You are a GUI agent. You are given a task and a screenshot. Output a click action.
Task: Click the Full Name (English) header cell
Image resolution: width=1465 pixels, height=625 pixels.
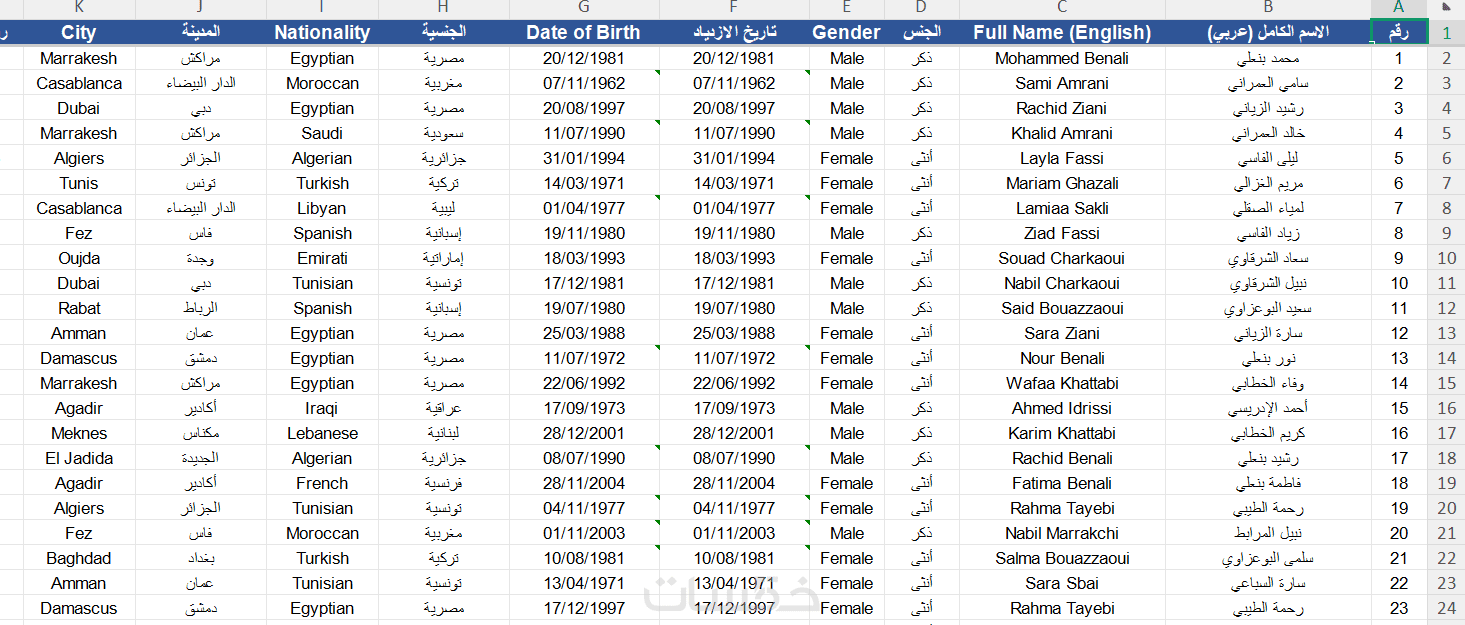[1062, 32]
